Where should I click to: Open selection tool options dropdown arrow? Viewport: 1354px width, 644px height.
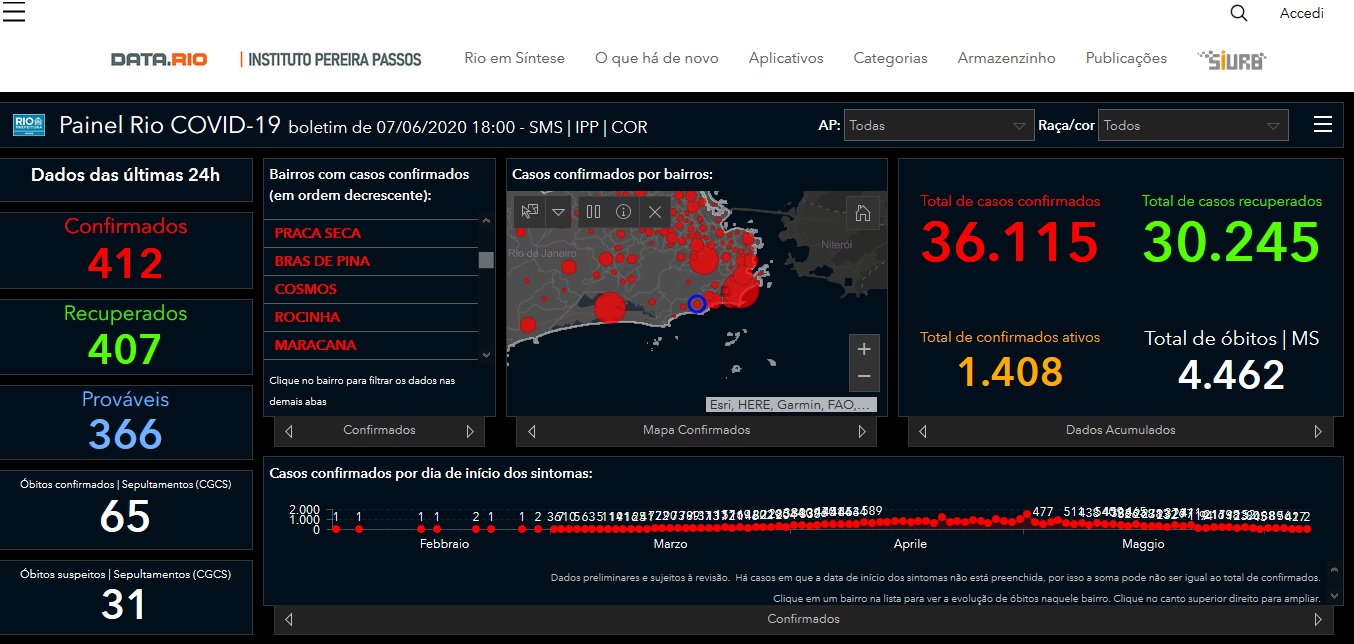558,212
